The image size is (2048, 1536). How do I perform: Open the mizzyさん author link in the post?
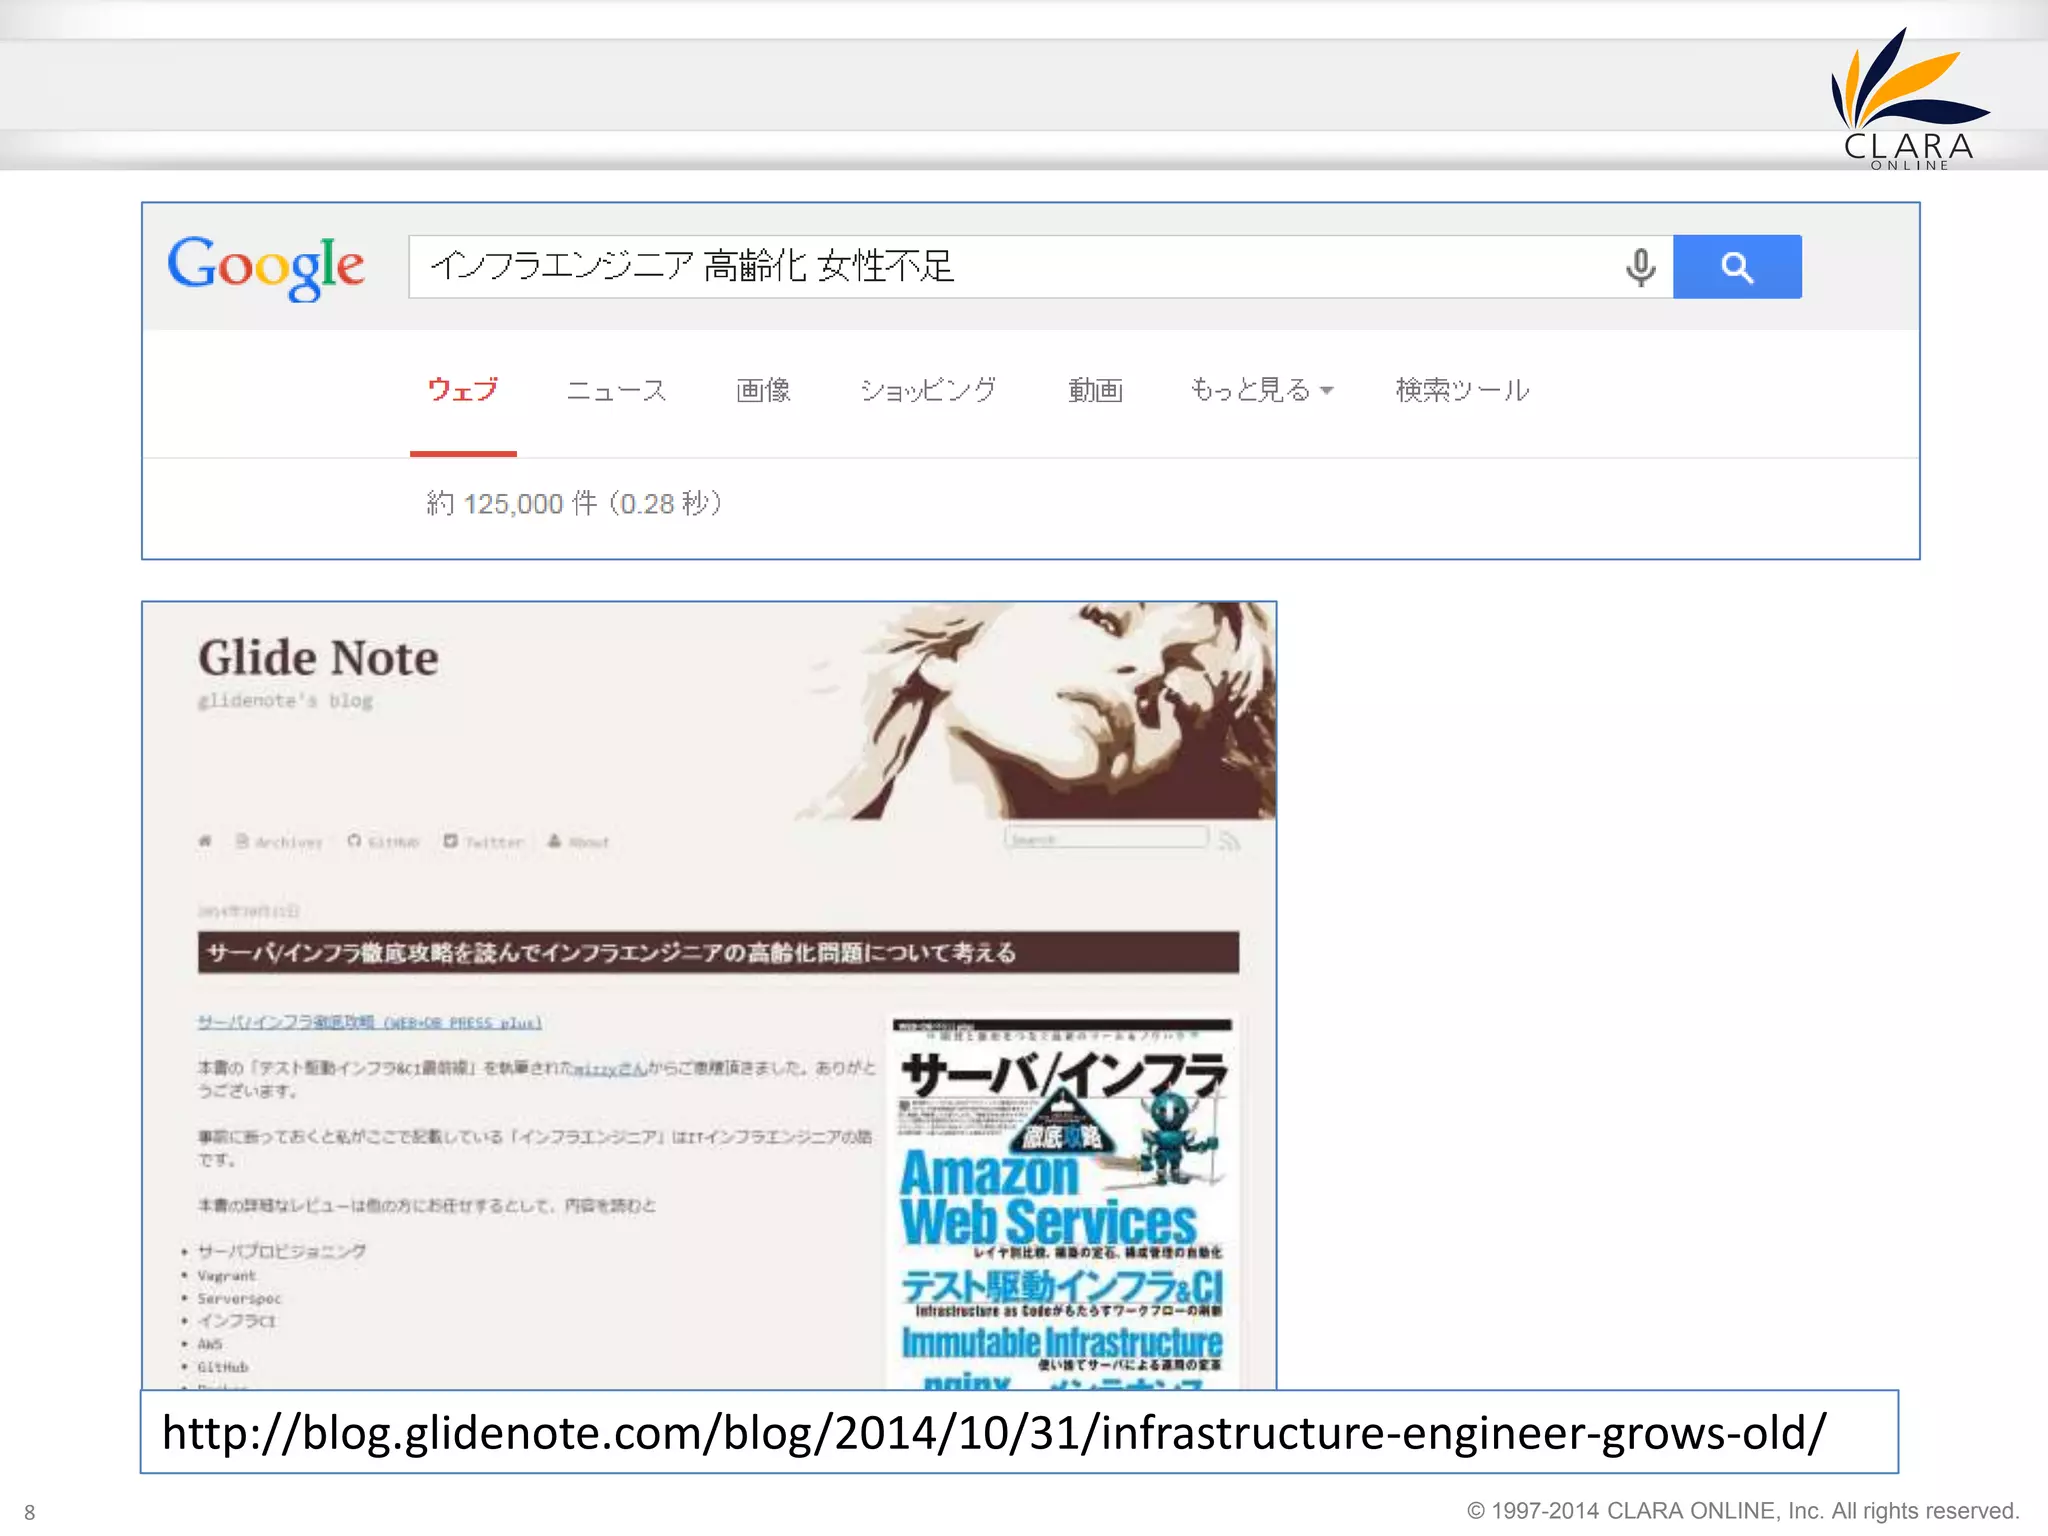609,1068
